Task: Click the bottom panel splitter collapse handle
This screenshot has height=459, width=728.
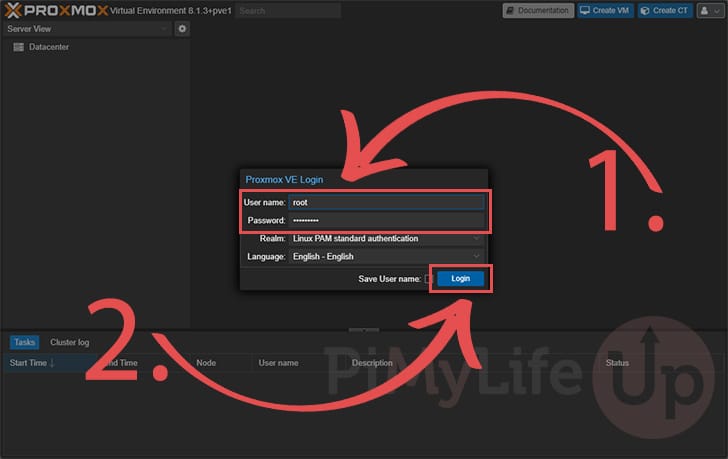Action: (x=364, y=330)
